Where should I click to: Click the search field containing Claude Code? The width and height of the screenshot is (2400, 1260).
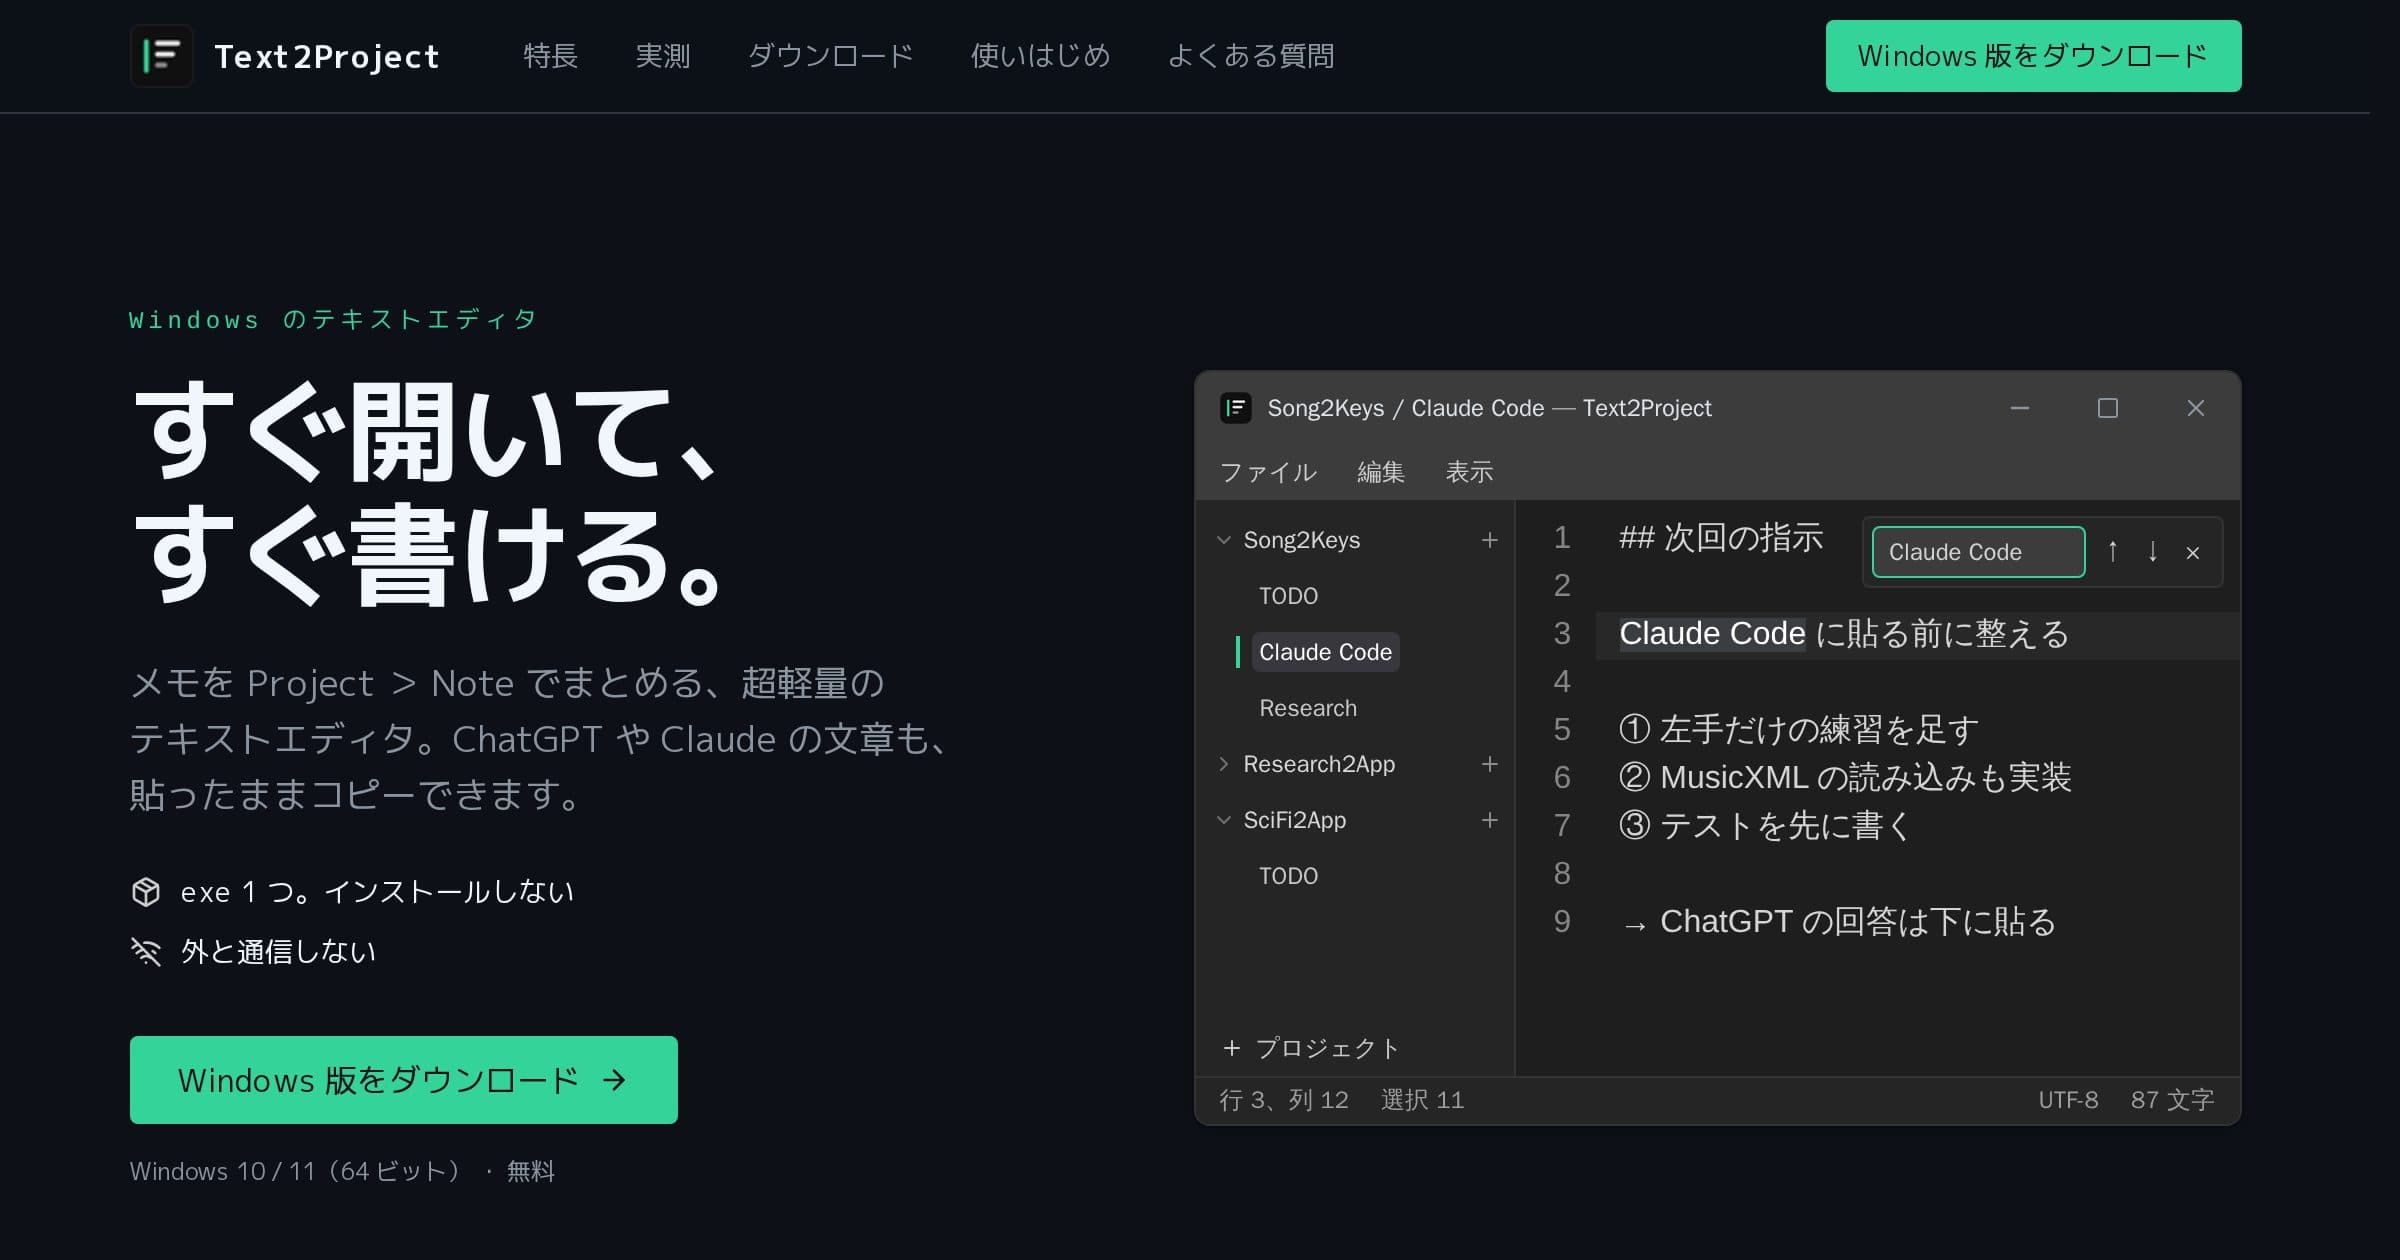click(x=1979, y=552)
